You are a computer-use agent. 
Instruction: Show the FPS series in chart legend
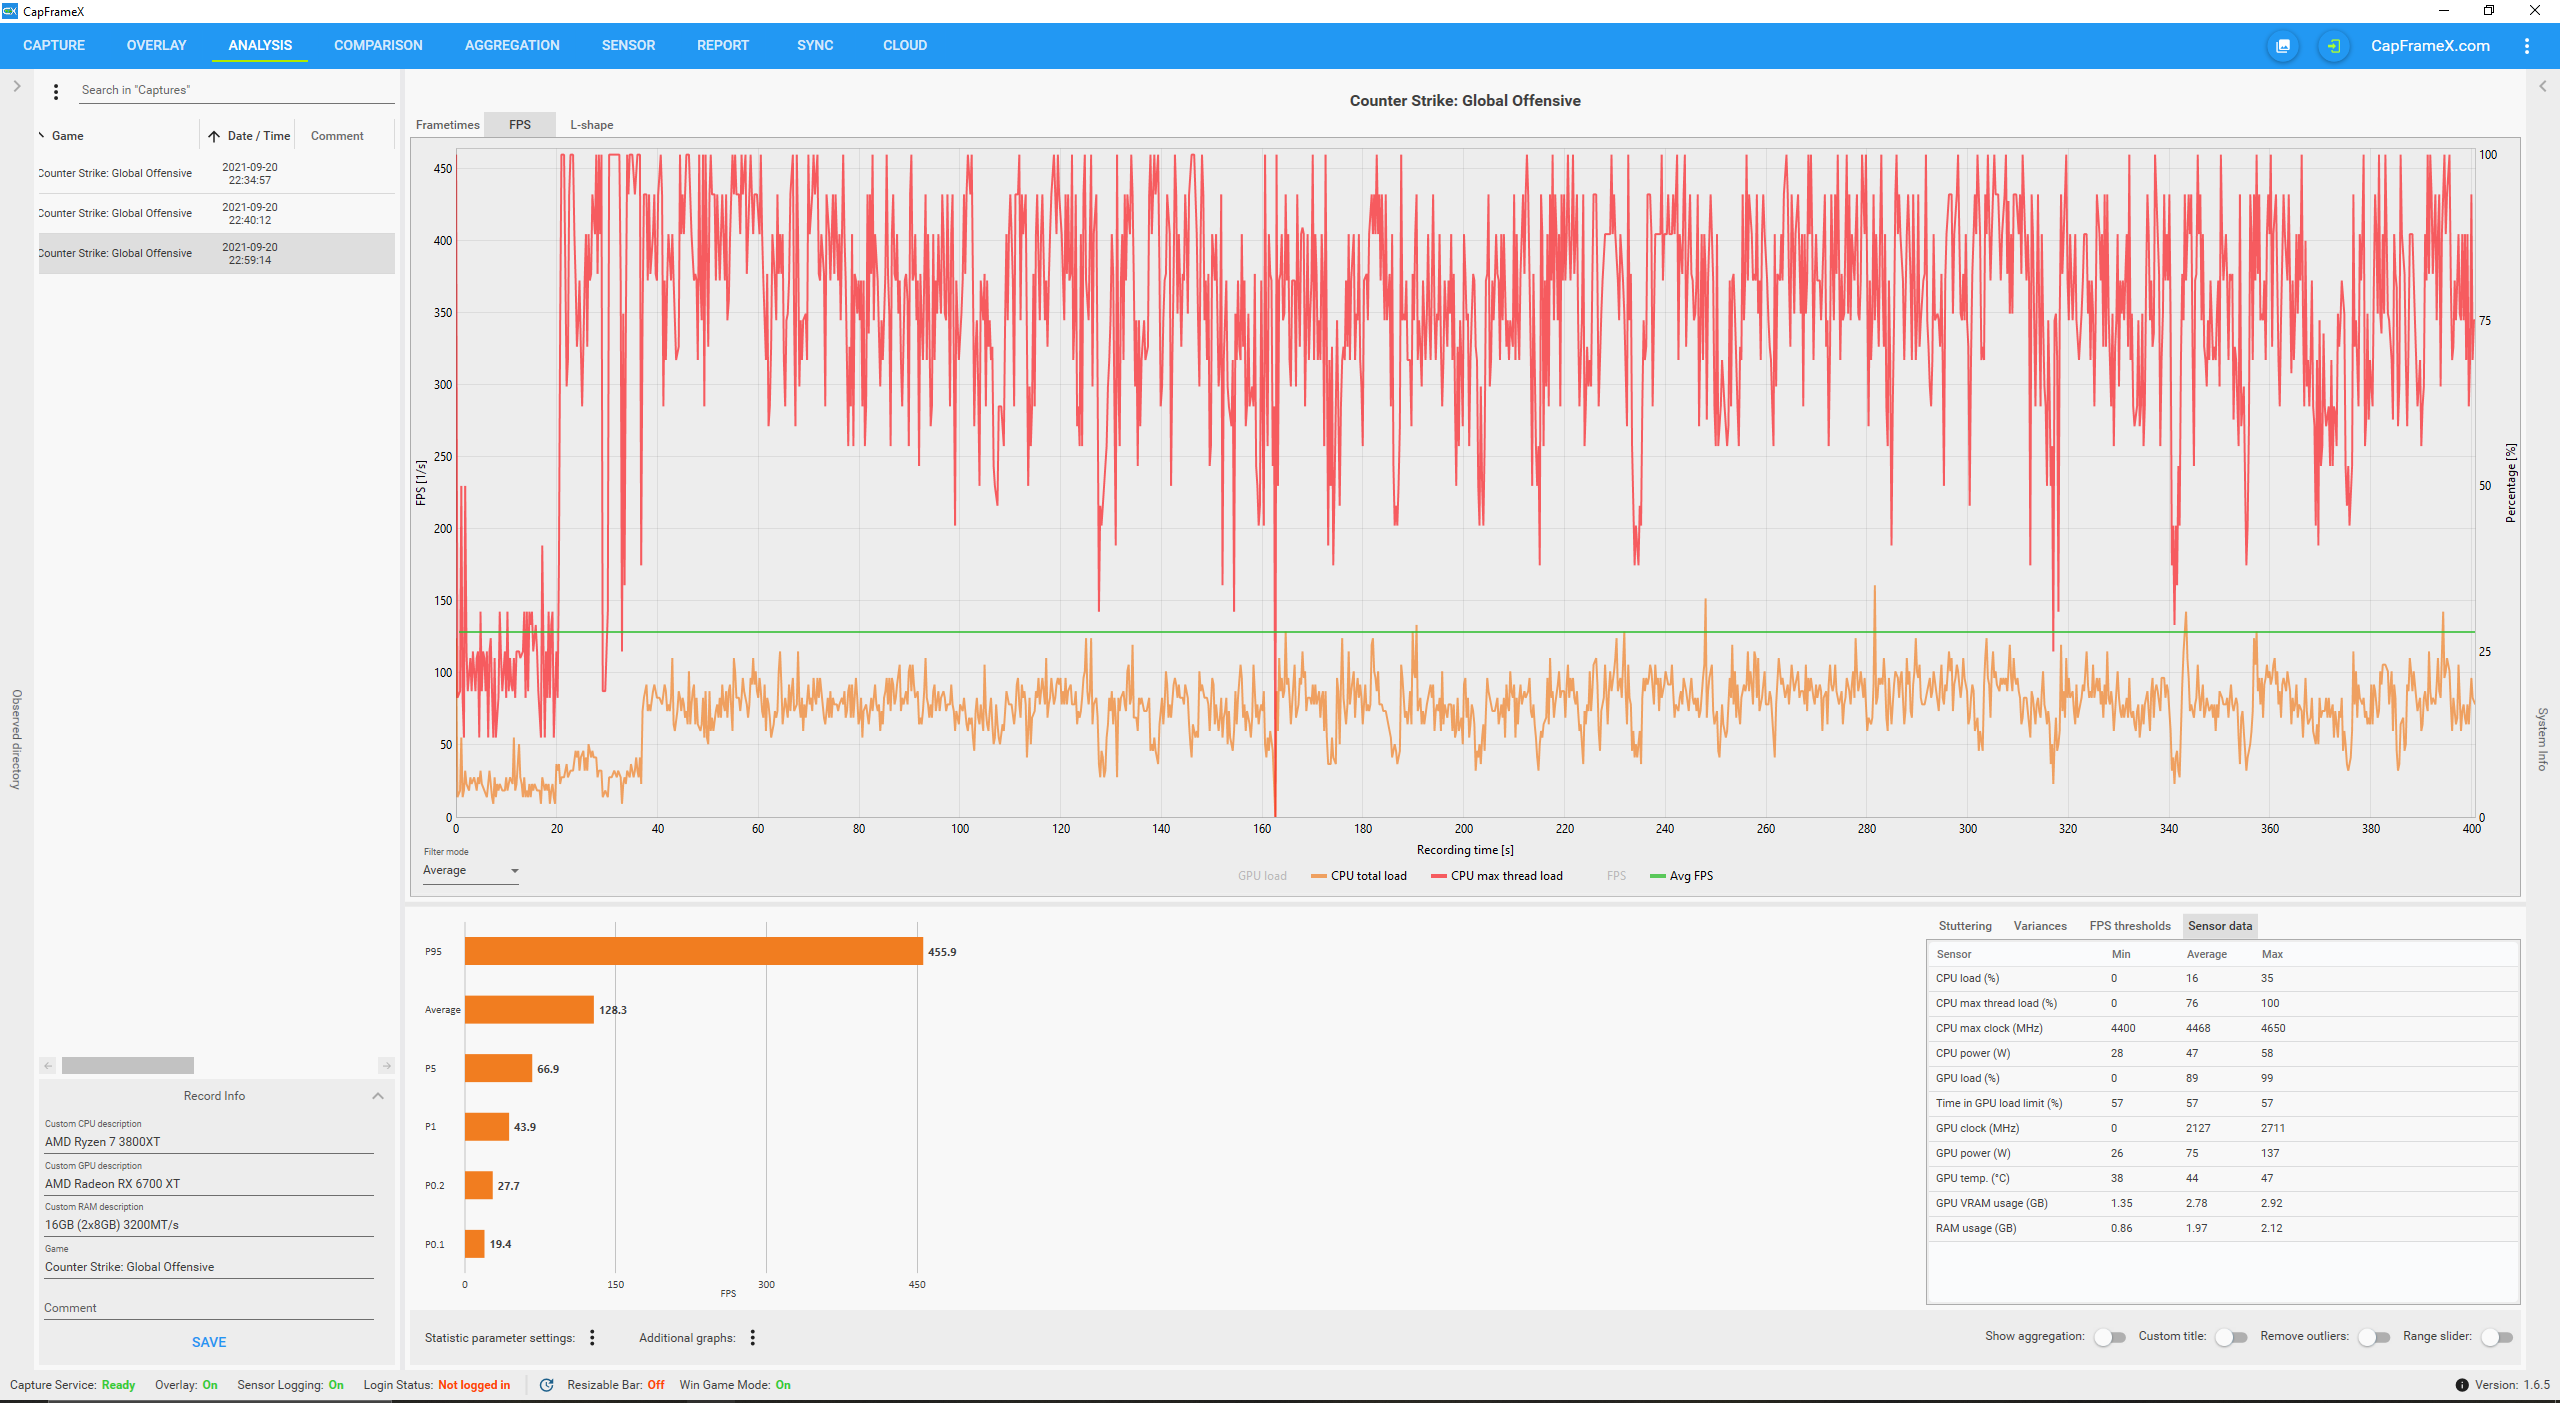click(x=1616, y=876)
